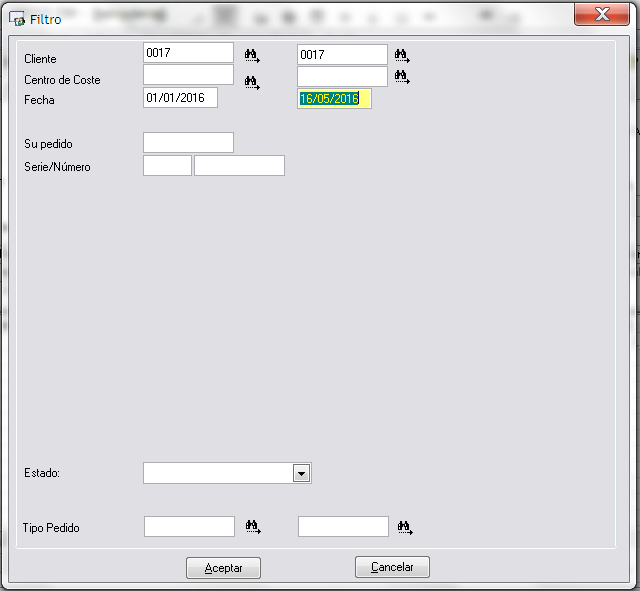Click the end date field 16/05/2016
Viewport: 640px width, 591px height.
[x=334, y=98]
